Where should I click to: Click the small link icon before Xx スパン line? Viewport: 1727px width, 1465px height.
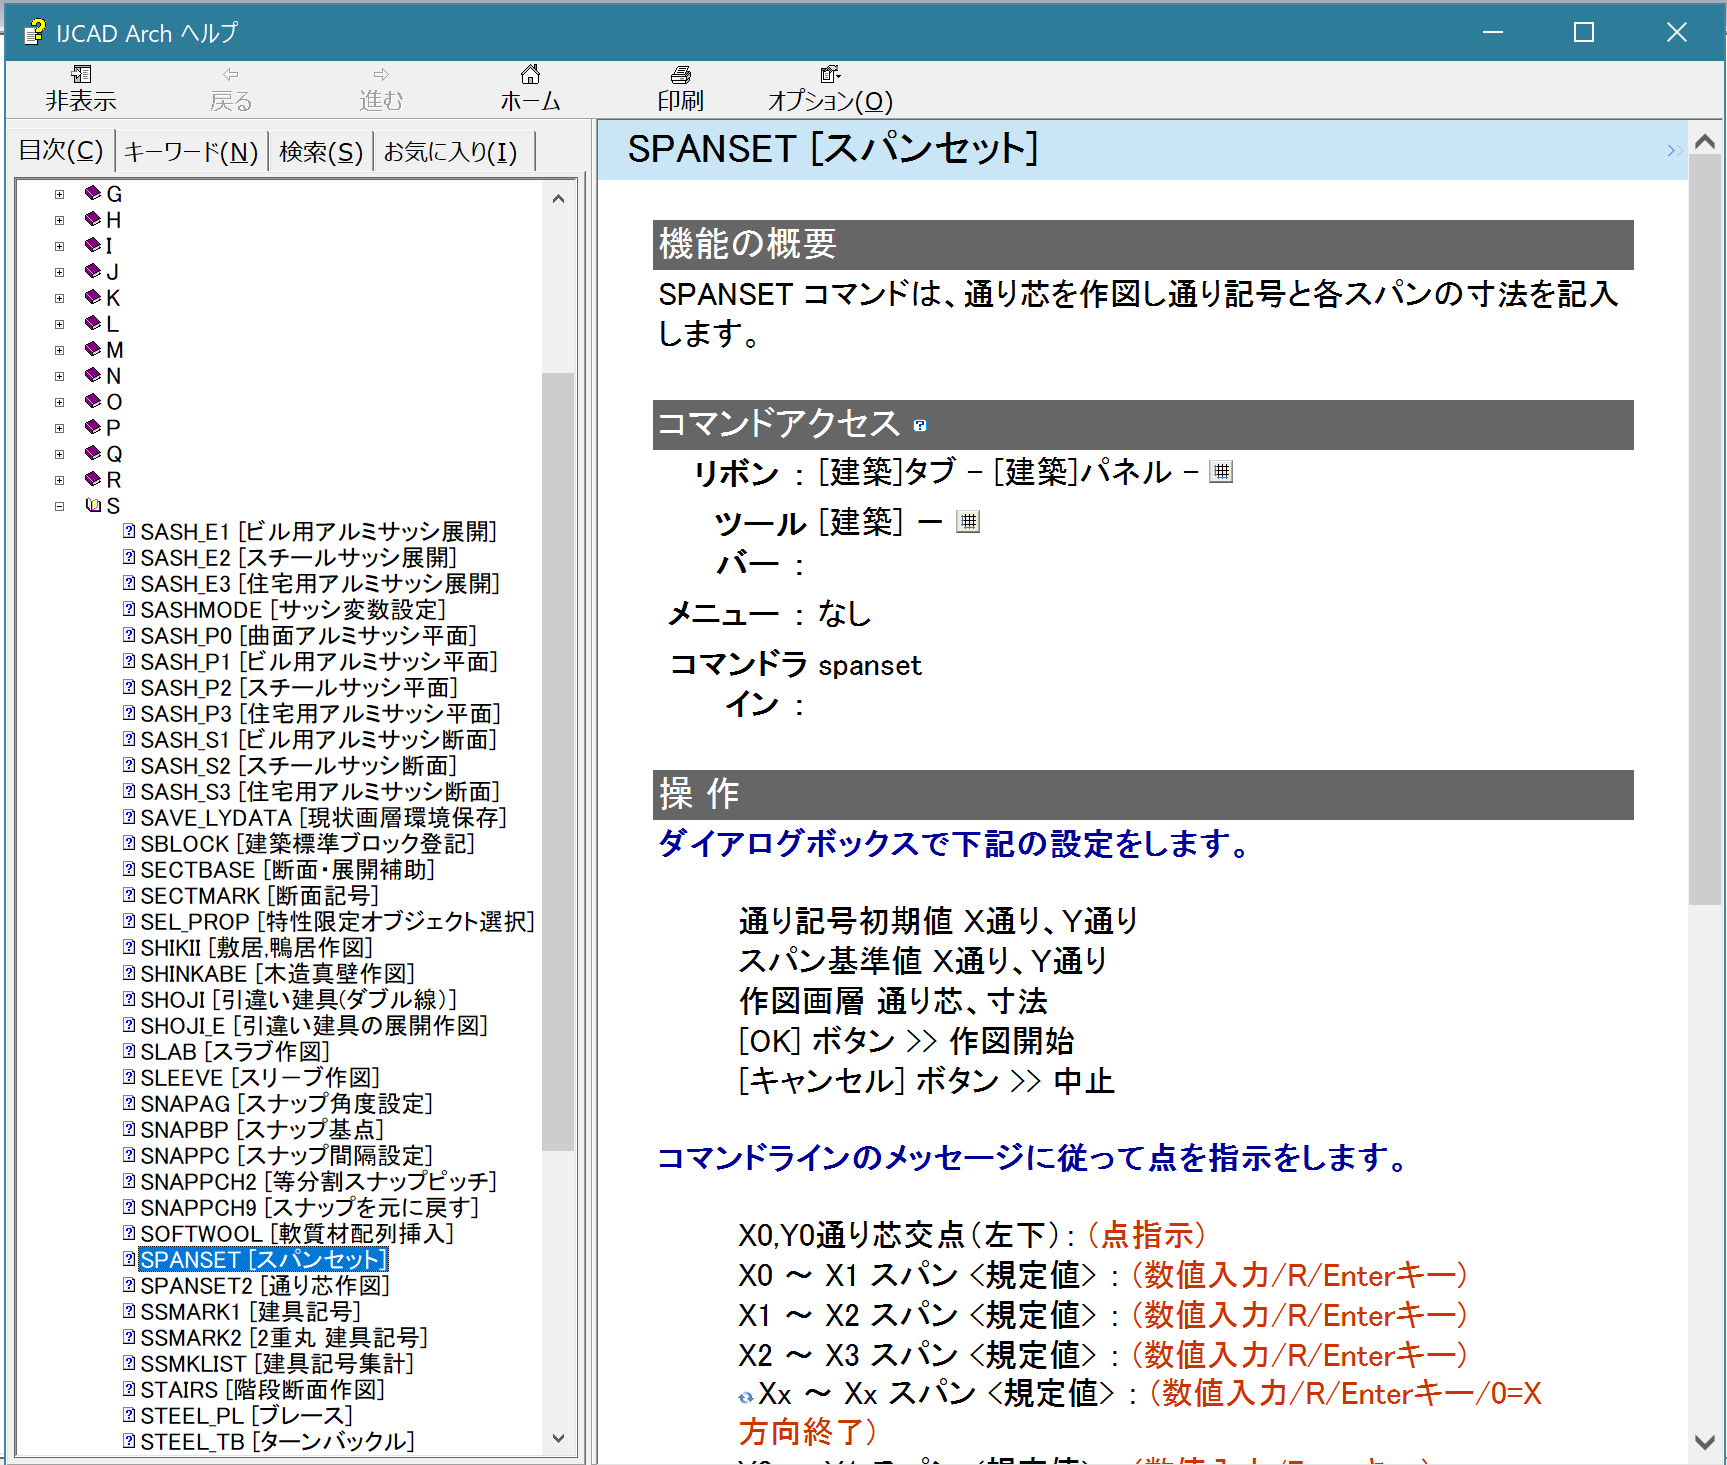tap(746, 1397)
